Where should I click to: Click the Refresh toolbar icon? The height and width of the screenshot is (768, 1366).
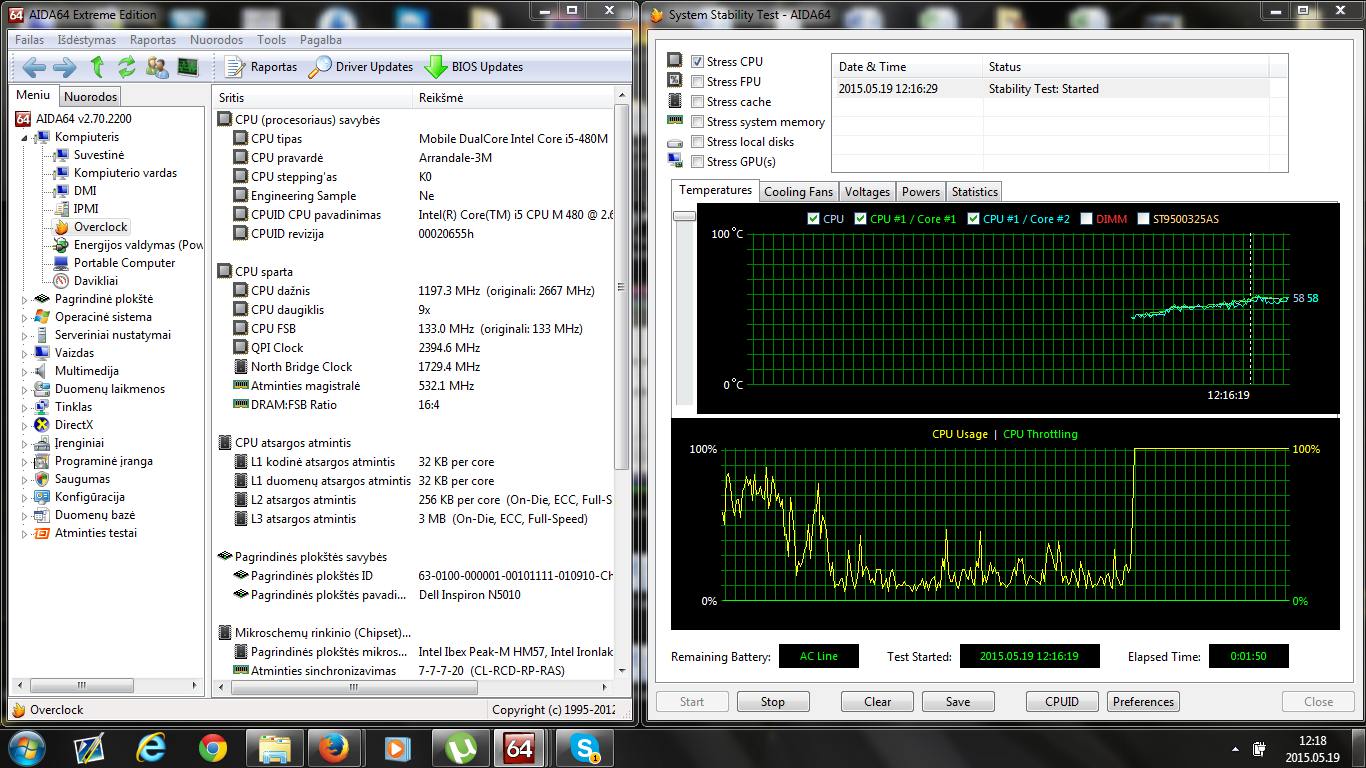126,67
